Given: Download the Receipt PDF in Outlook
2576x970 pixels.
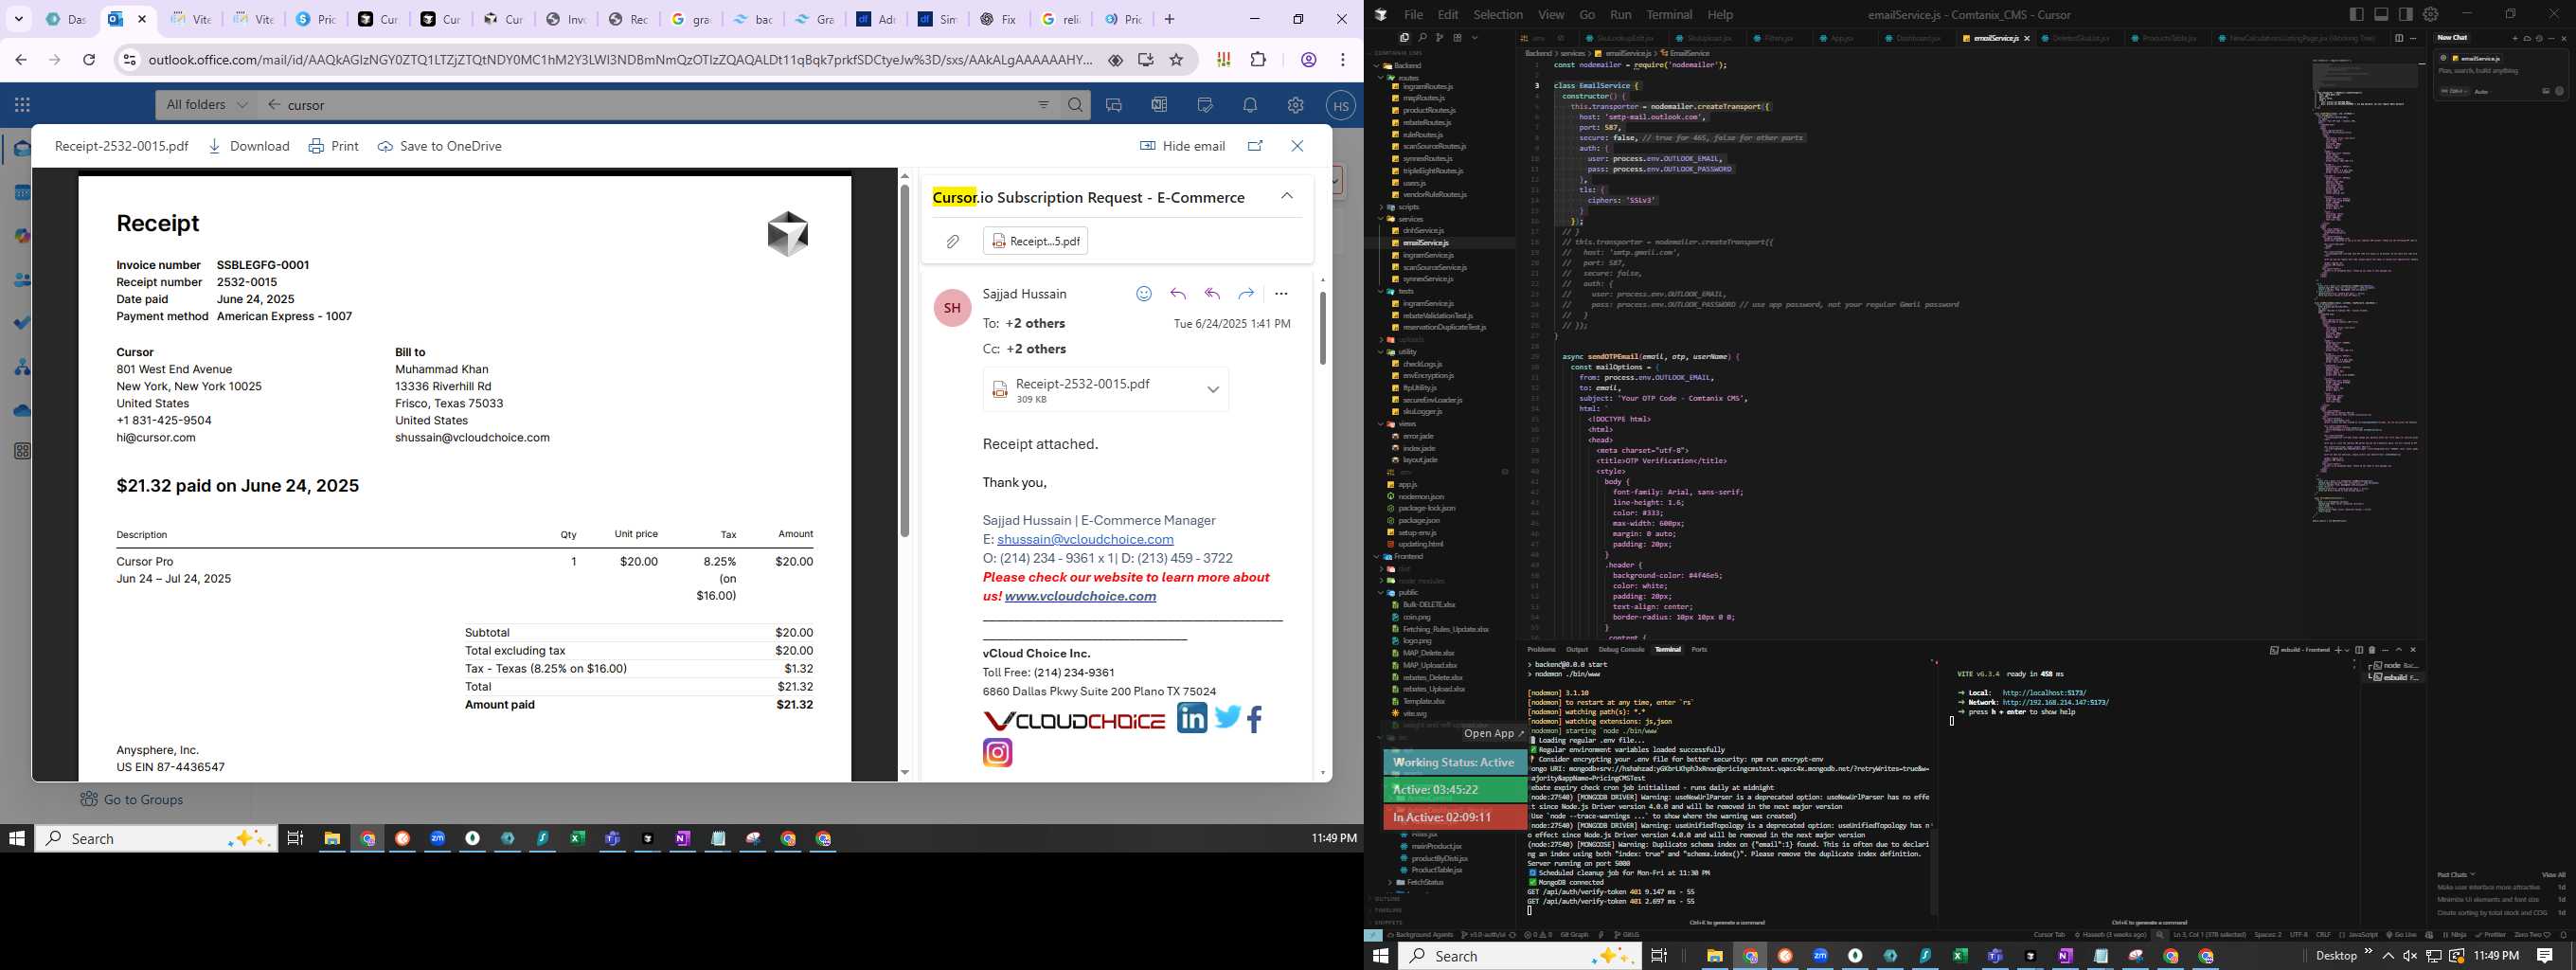Looking at the screenshot, I should (x=249, y=146).
